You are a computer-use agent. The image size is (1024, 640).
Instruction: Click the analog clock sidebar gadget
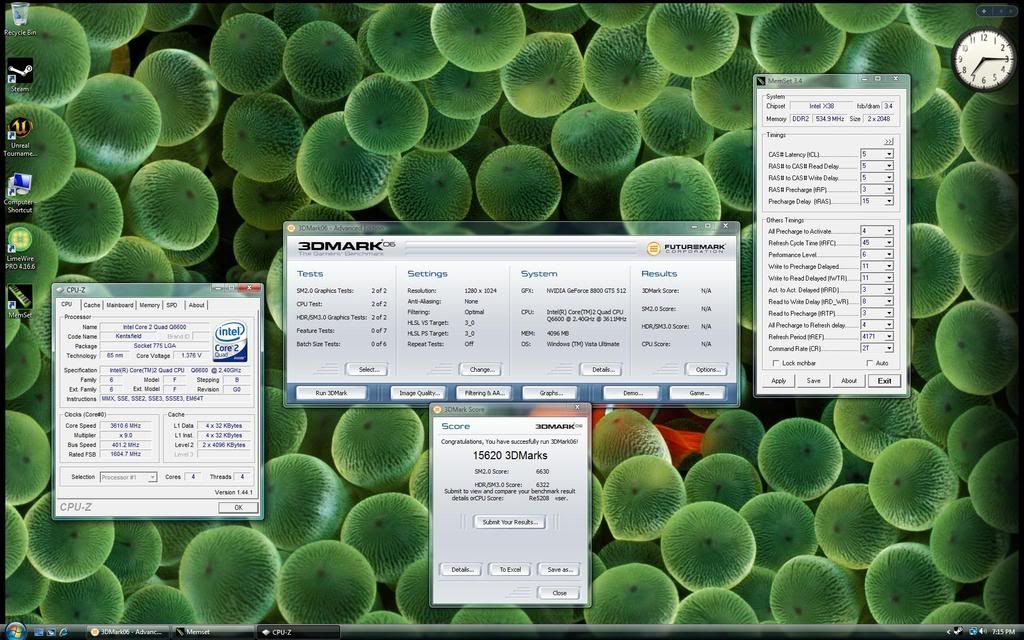(984, 59)
